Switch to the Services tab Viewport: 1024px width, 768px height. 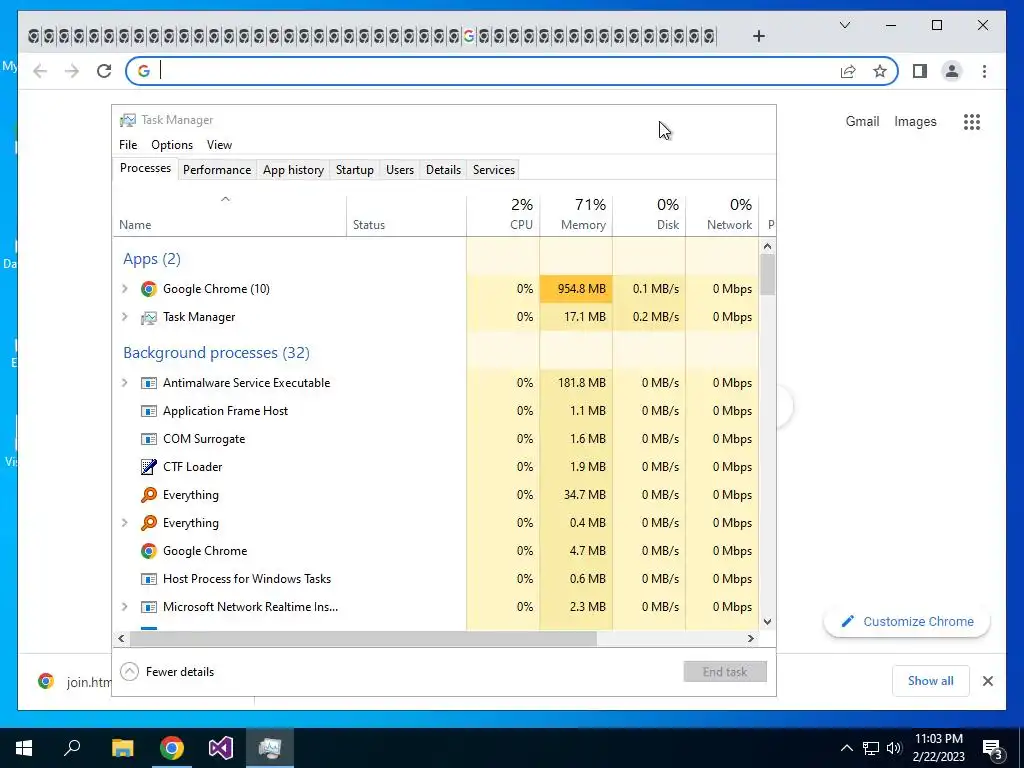click(x=494, y=170)
